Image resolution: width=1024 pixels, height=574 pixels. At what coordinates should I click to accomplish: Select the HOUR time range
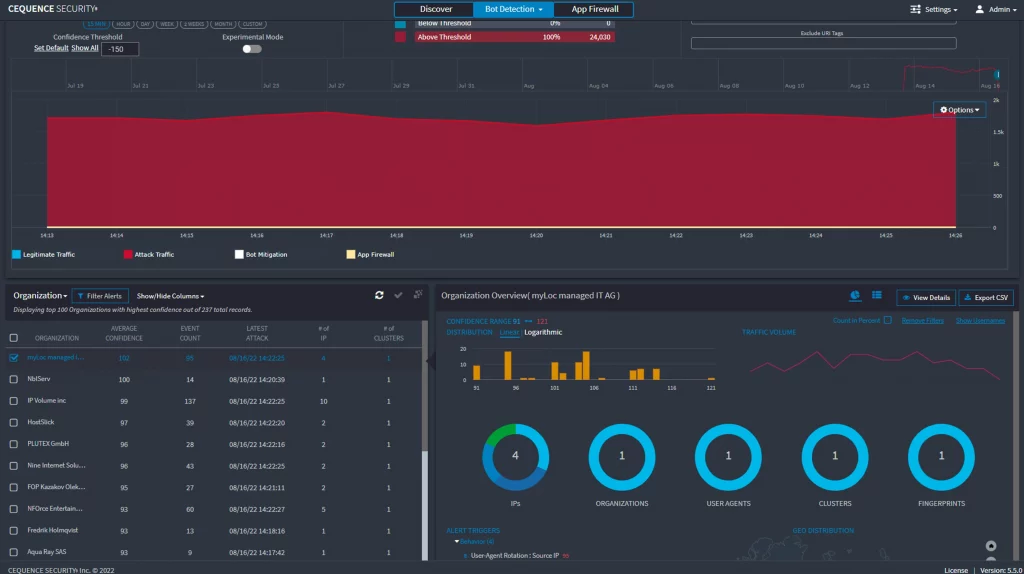tap(123, 24)
